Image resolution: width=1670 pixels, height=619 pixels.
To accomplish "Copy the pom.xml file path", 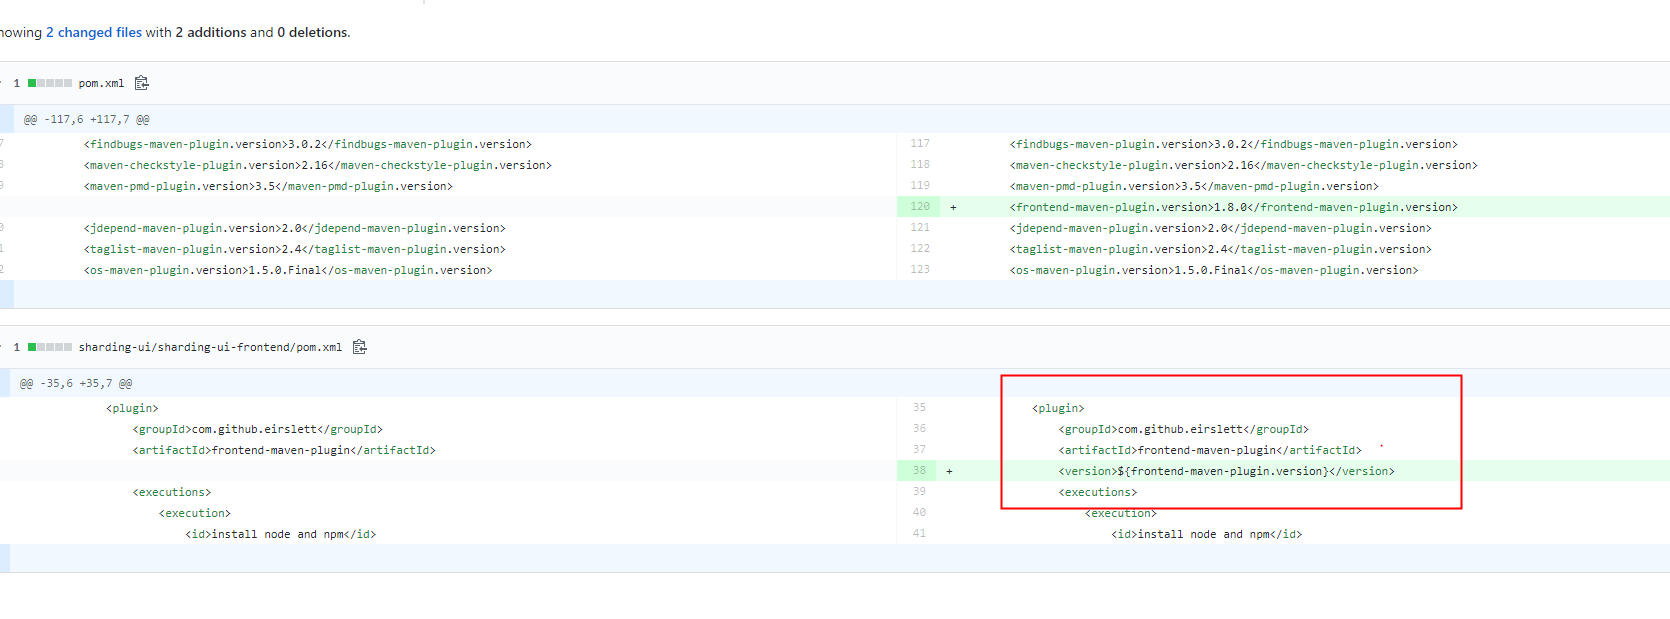I will pos(142,83).
